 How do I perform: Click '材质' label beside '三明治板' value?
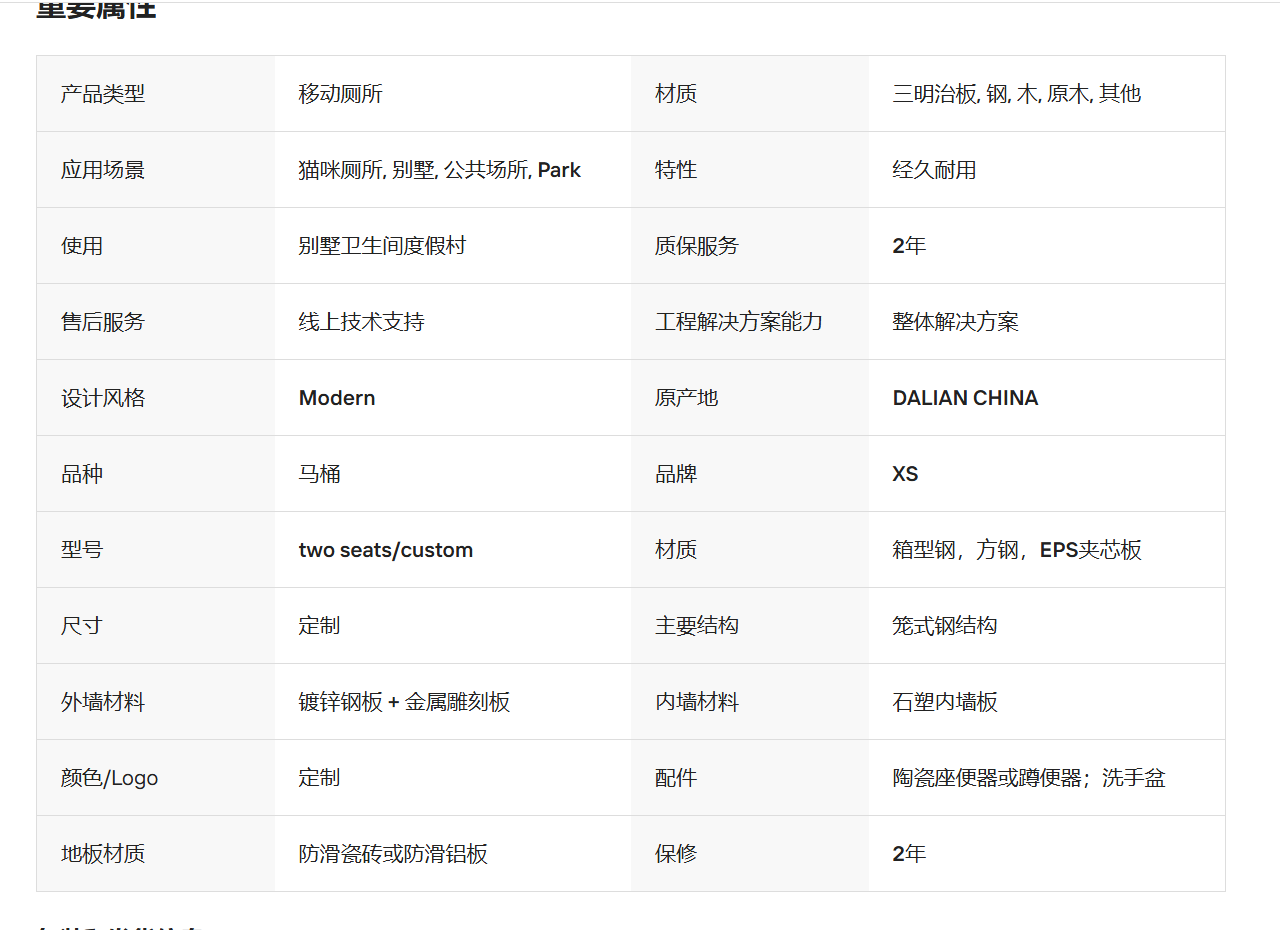pyautogui.click(x=676, y=94)
